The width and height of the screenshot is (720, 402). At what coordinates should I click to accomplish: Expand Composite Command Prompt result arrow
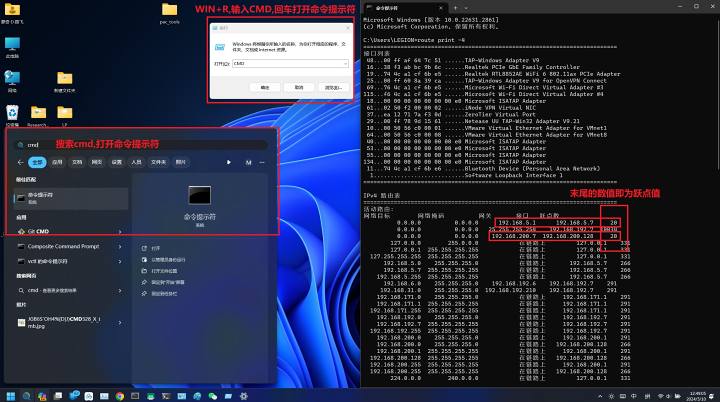tap(119, 246)
